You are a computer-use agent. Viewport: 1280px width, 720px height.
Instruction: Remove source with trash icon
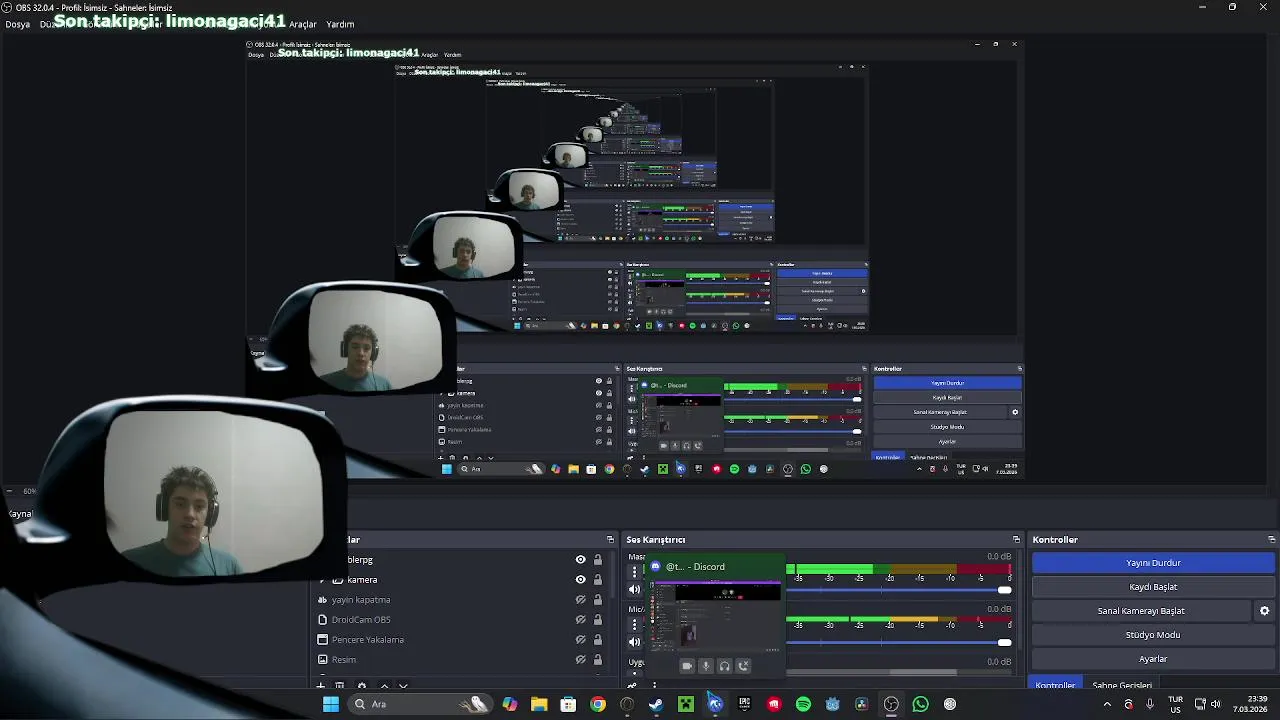[340, 686]
